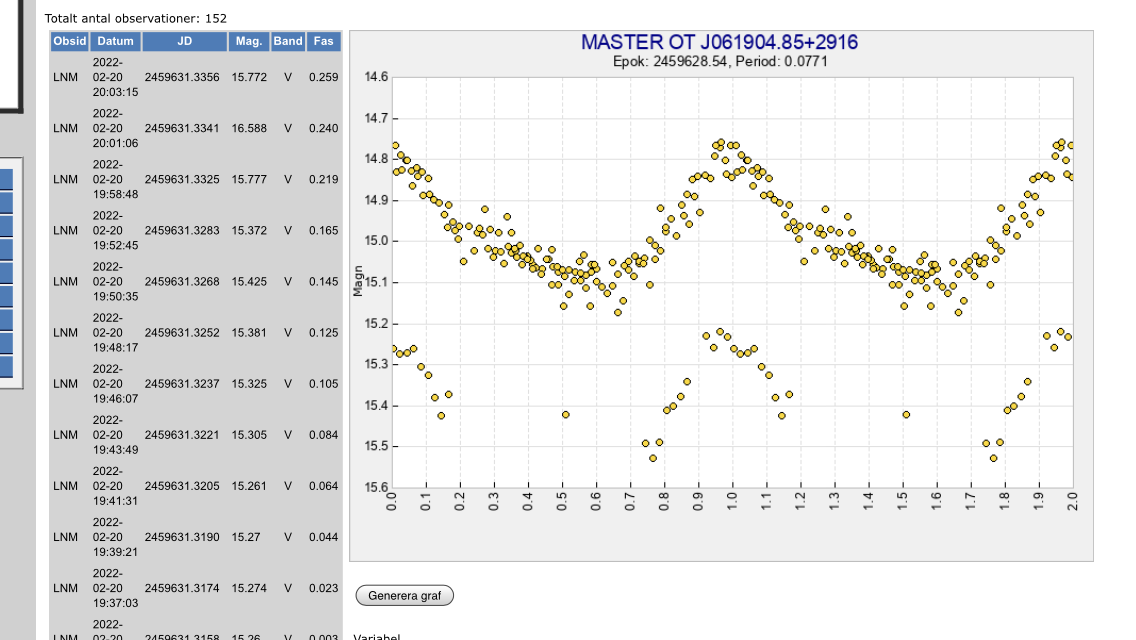Screen dimensions: 1136x640
Task: Click the magnitude value 15.261
Action: pos(249,486)
